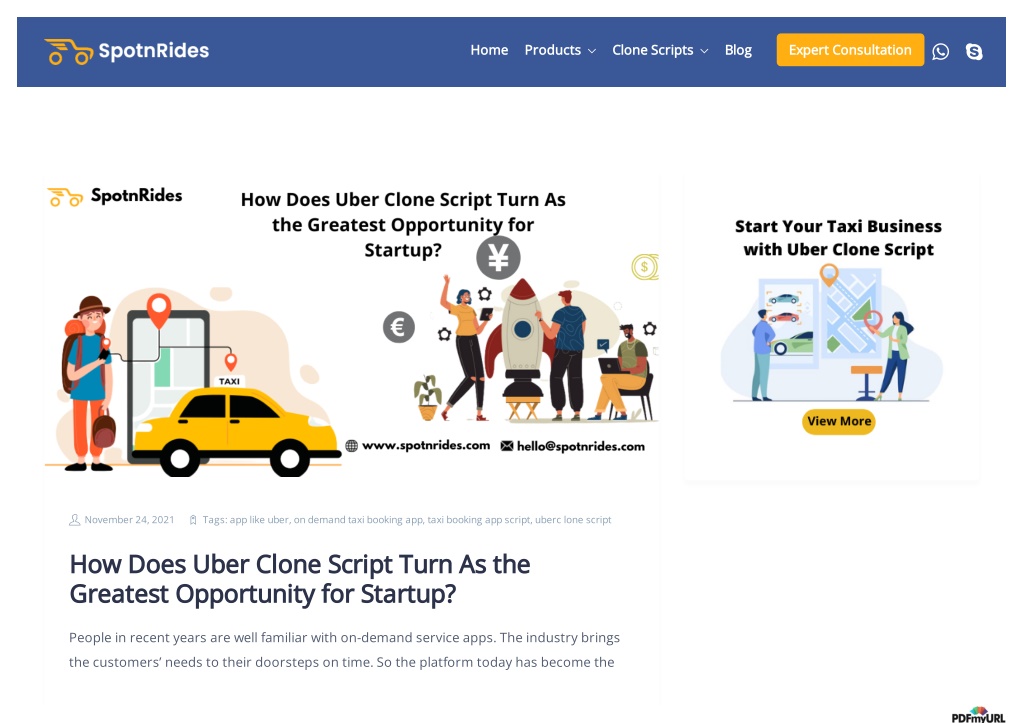
Task: Open Clone Scripts menu
Action: [x=652, y=50]
